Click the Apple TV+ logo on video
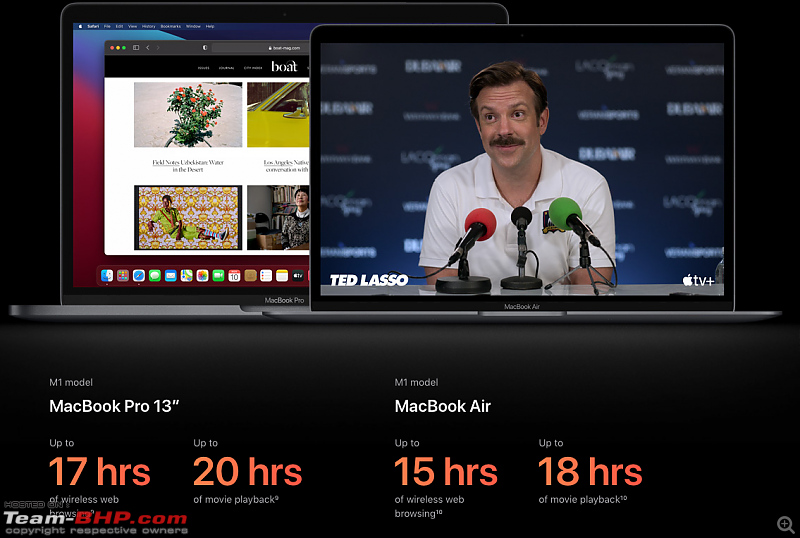 (x=698, y=280)
